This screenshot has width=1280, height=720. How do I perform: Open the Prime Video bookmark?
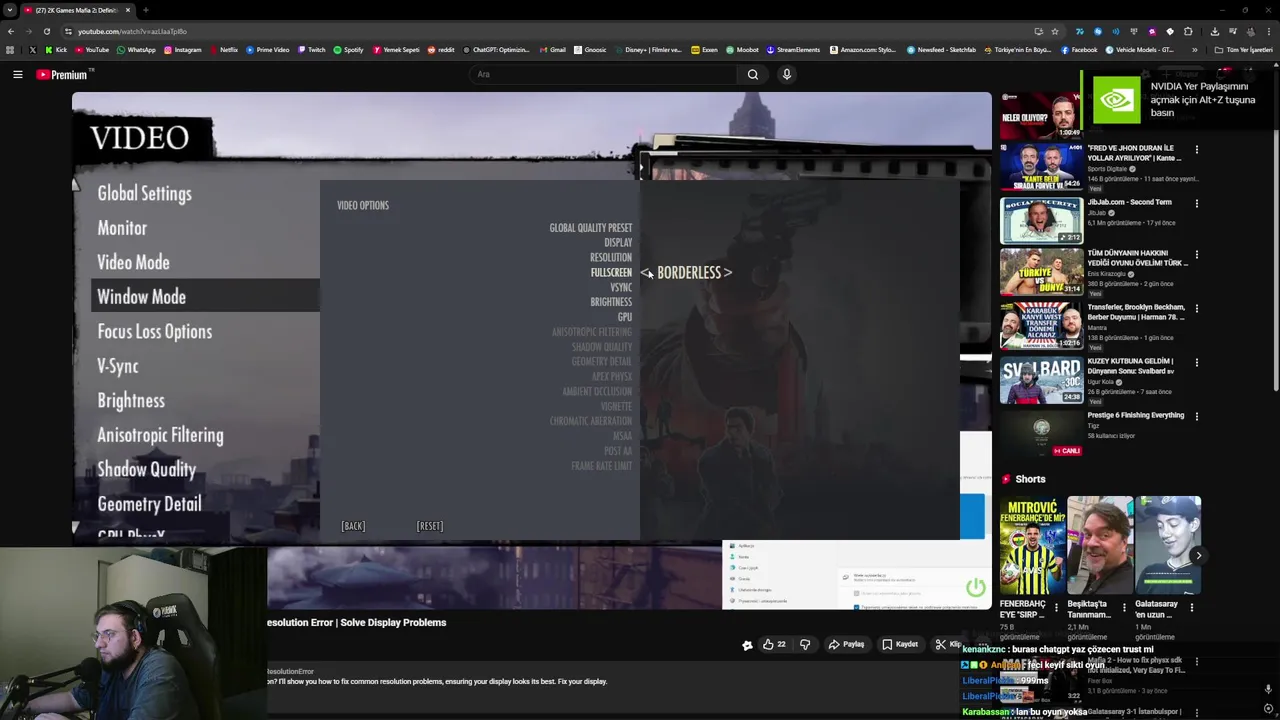pos(268,50)
